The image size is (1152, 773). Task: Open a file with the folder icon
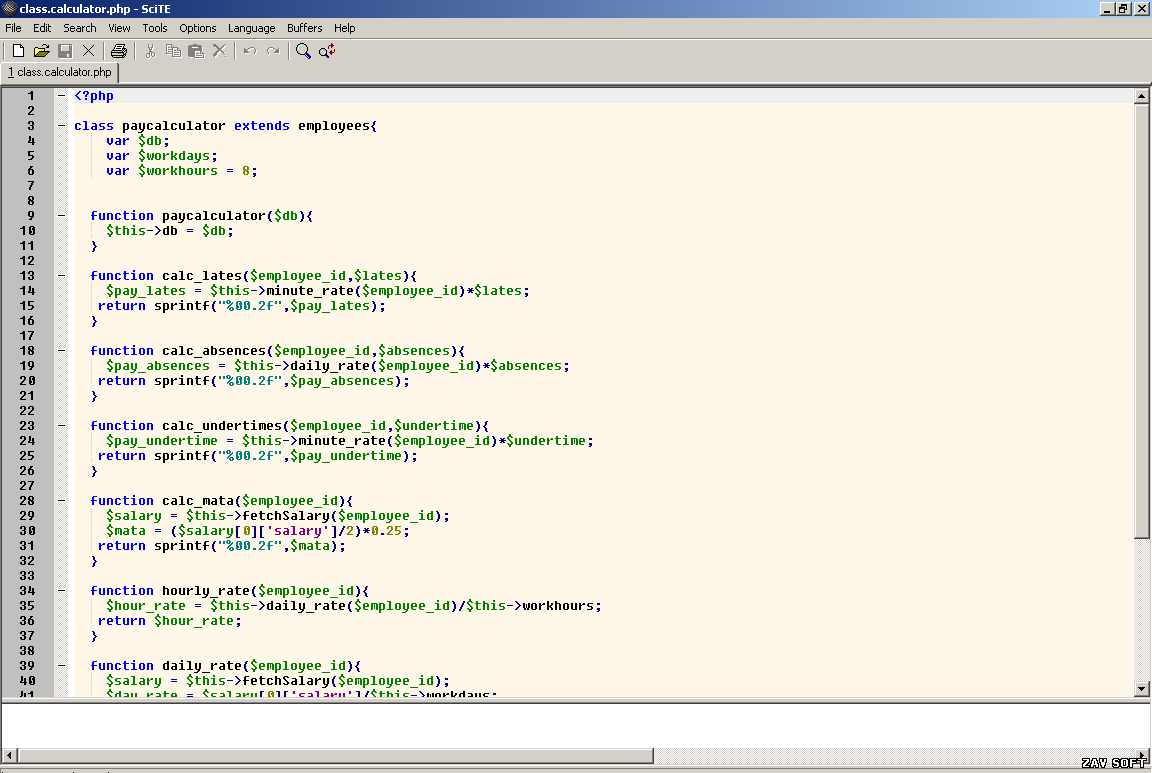coord(42,51)
